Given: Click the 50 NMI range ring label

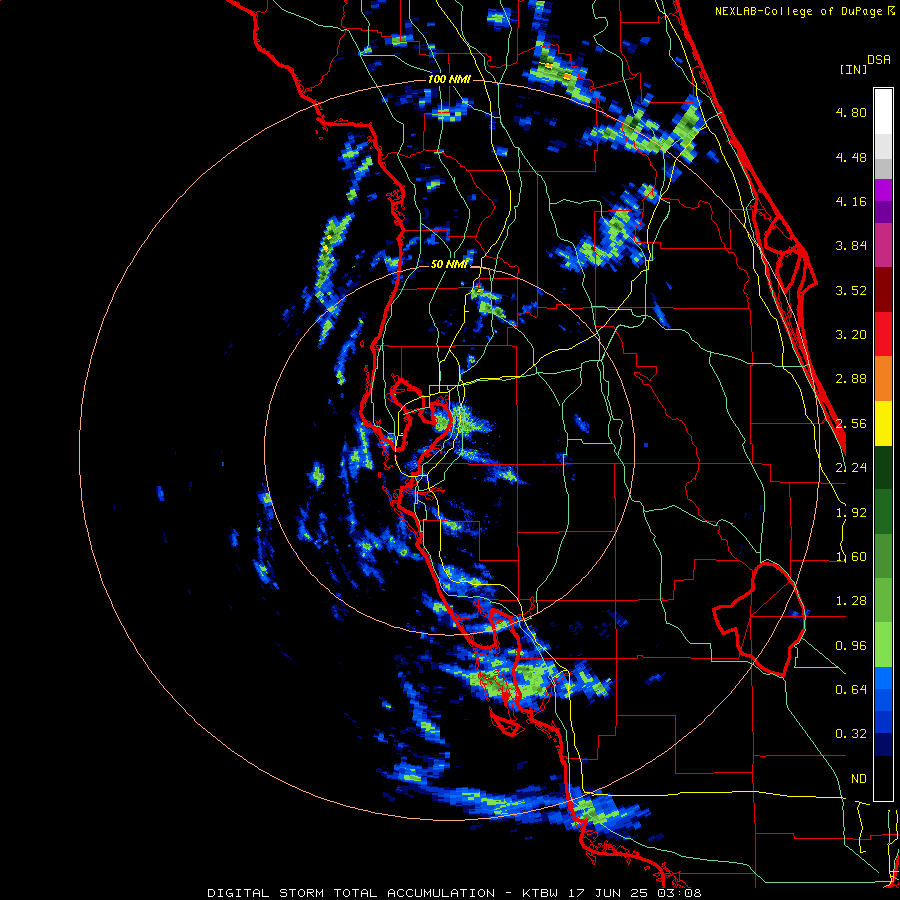Looking at the screenshot, I should pos(449,264).
